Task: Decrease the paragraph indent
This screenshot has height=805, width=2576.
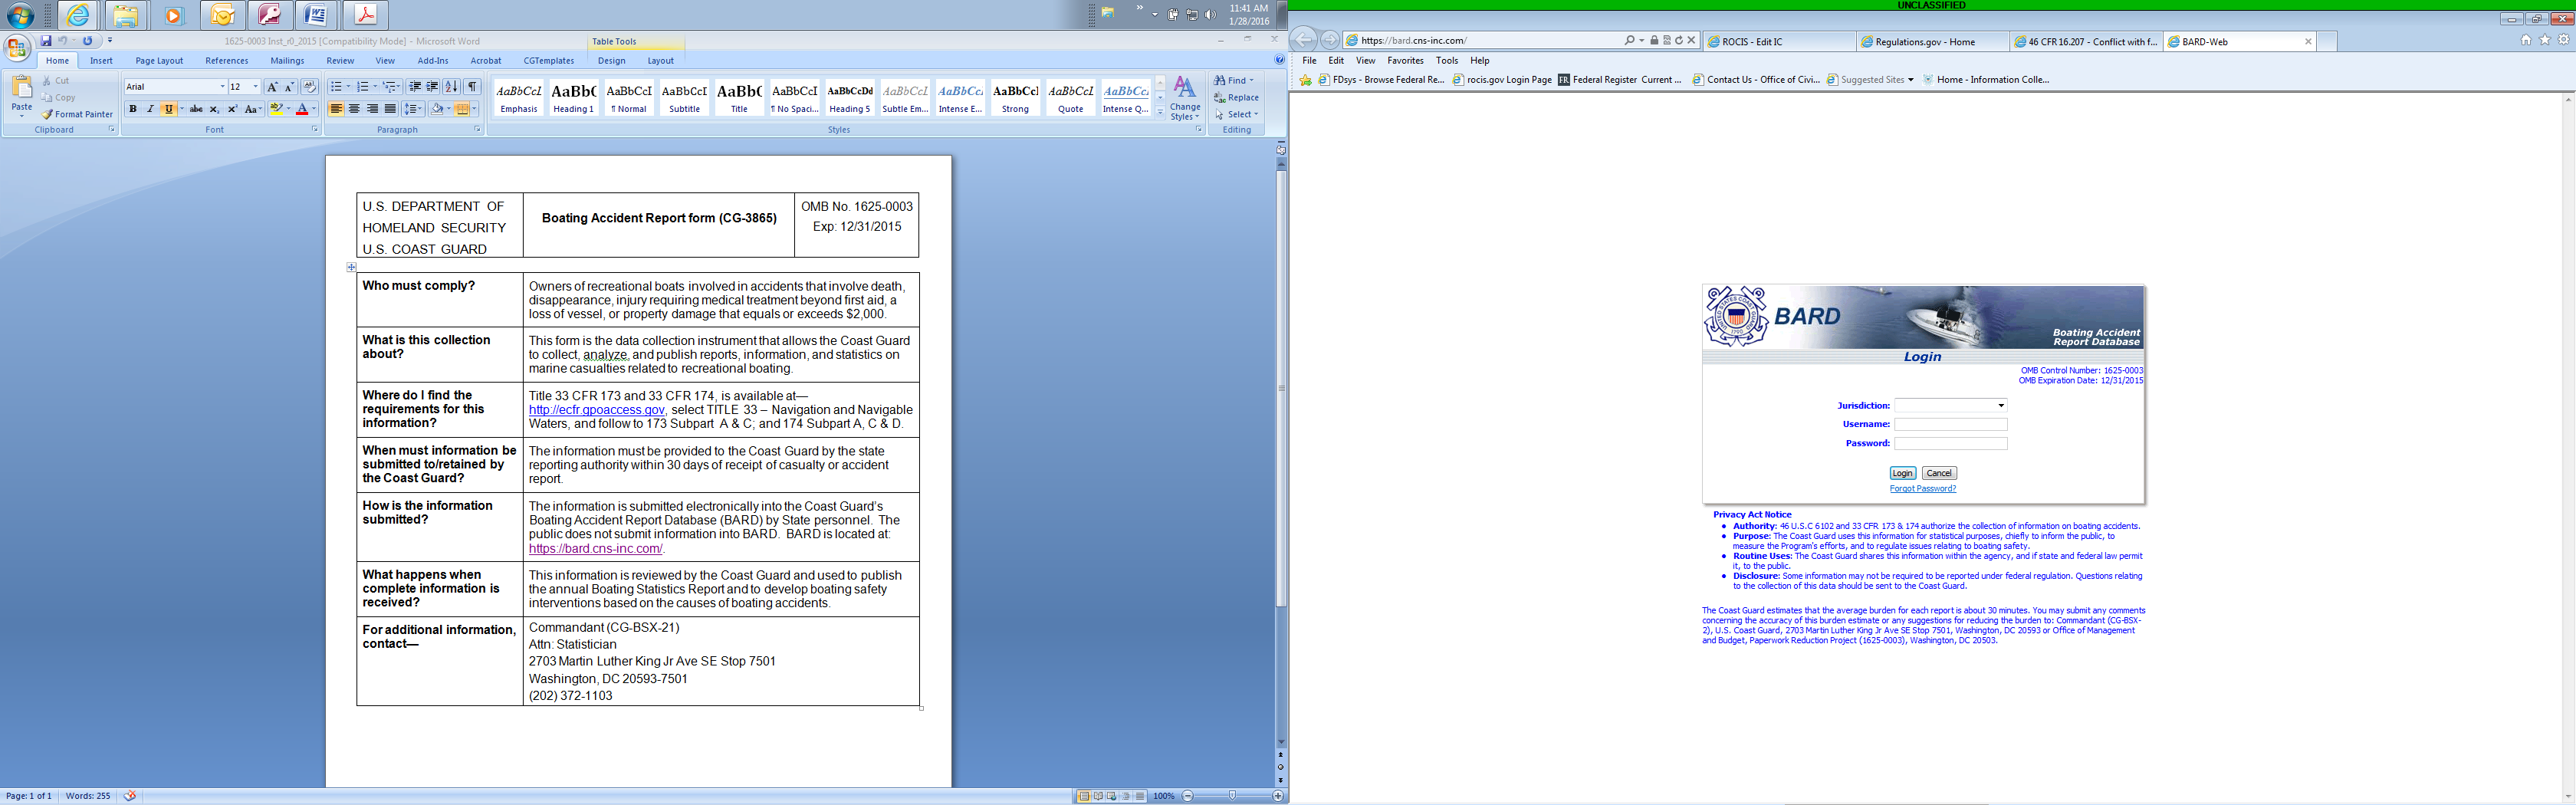Action: coord(415,87)
